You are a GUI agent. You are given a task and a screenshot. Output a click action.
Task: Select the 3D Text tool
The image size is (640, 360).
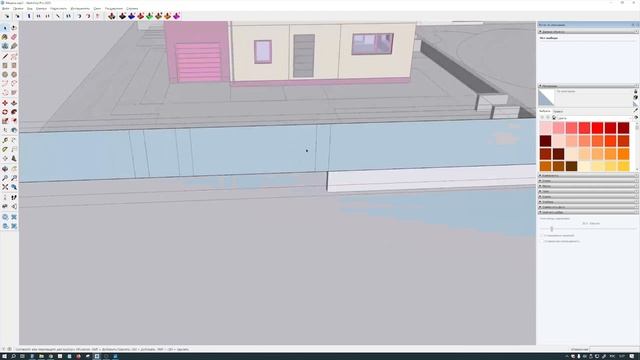[x=14, y=158]
